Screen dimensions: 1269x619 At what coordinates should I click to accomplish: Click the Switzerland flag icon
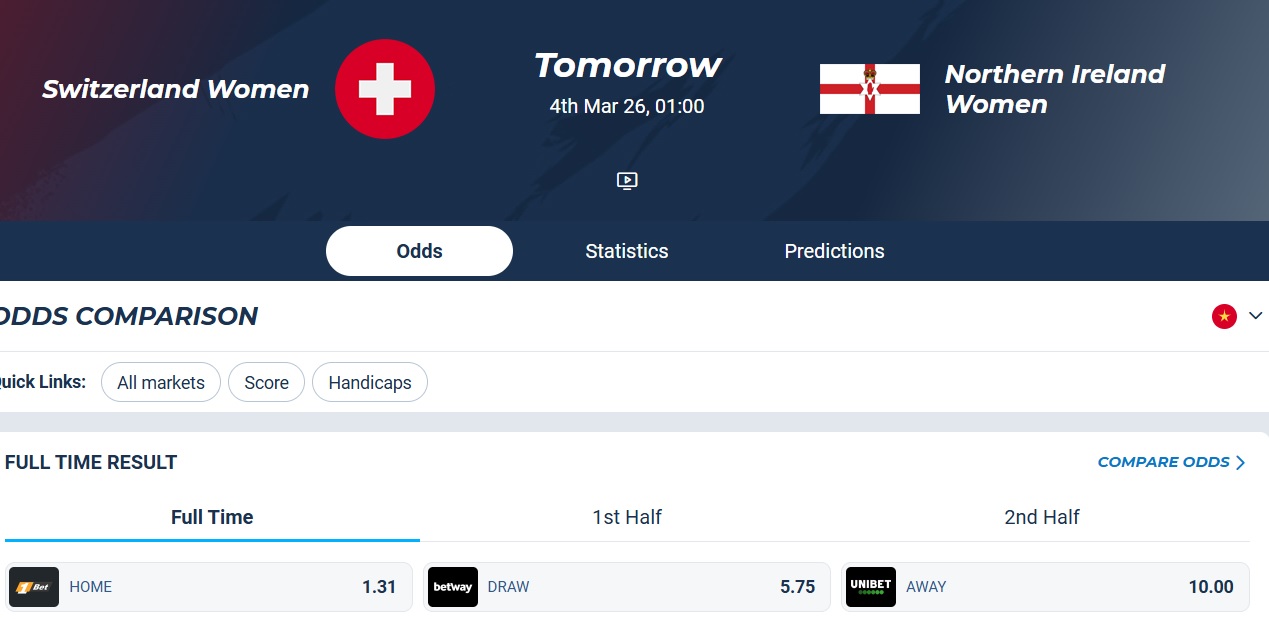tap(385, 89)
